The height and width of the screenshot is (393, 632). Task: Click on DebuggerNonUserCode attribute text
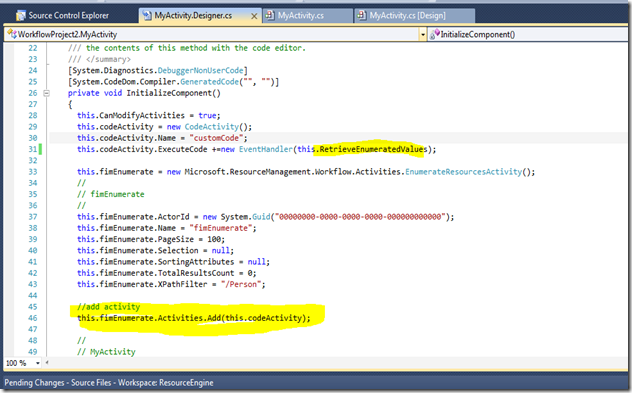pos(200,71)
